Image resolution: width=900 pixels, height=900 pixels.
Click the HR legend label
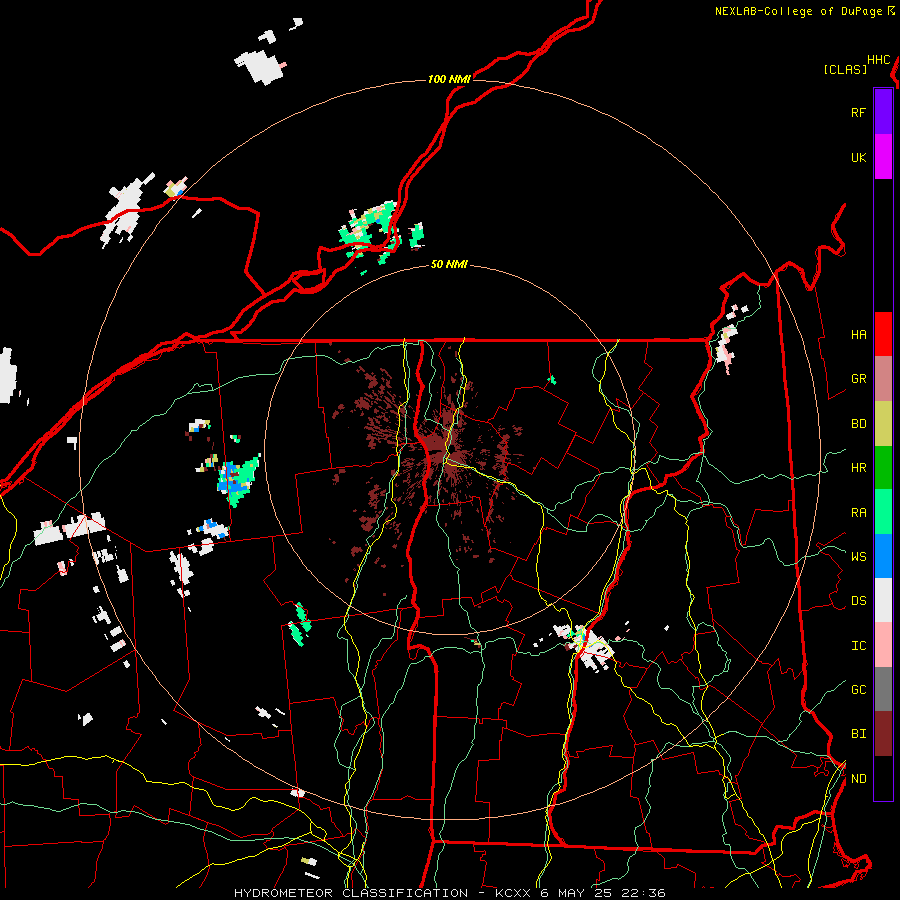(858, 468)
